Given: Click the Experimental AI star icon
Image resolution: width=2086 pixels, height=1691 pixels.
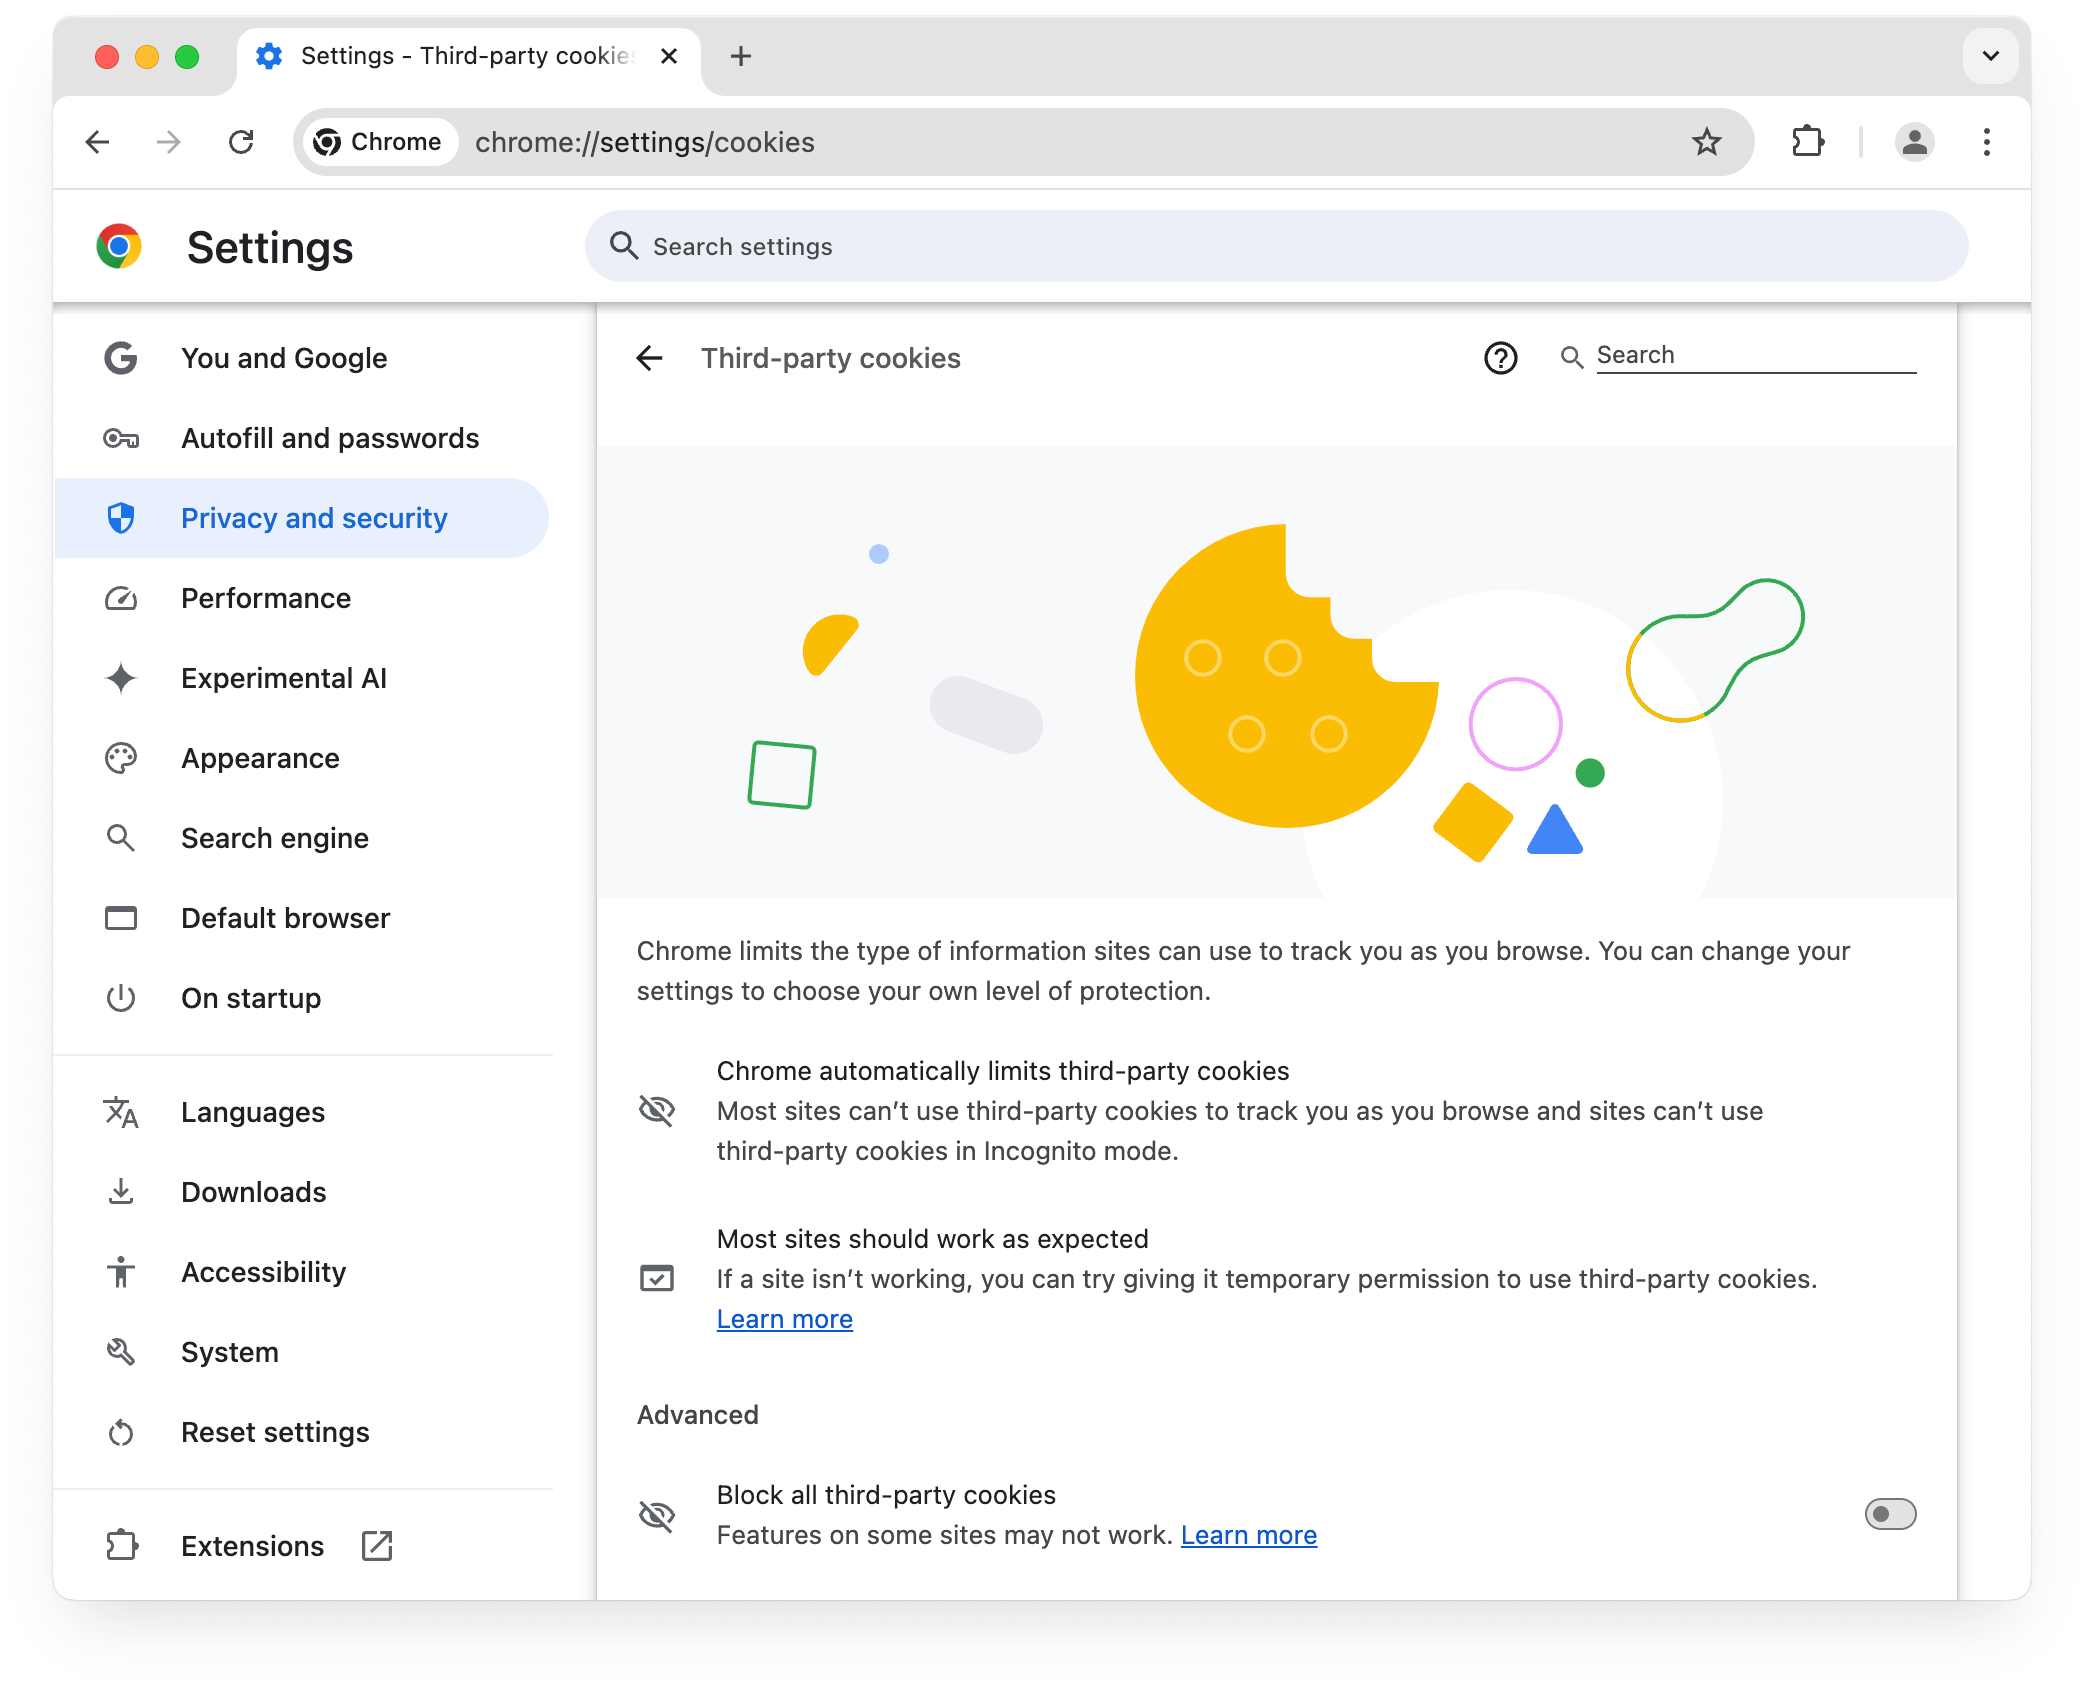Looking at the screenshot, I should click(x=123, y=678).
